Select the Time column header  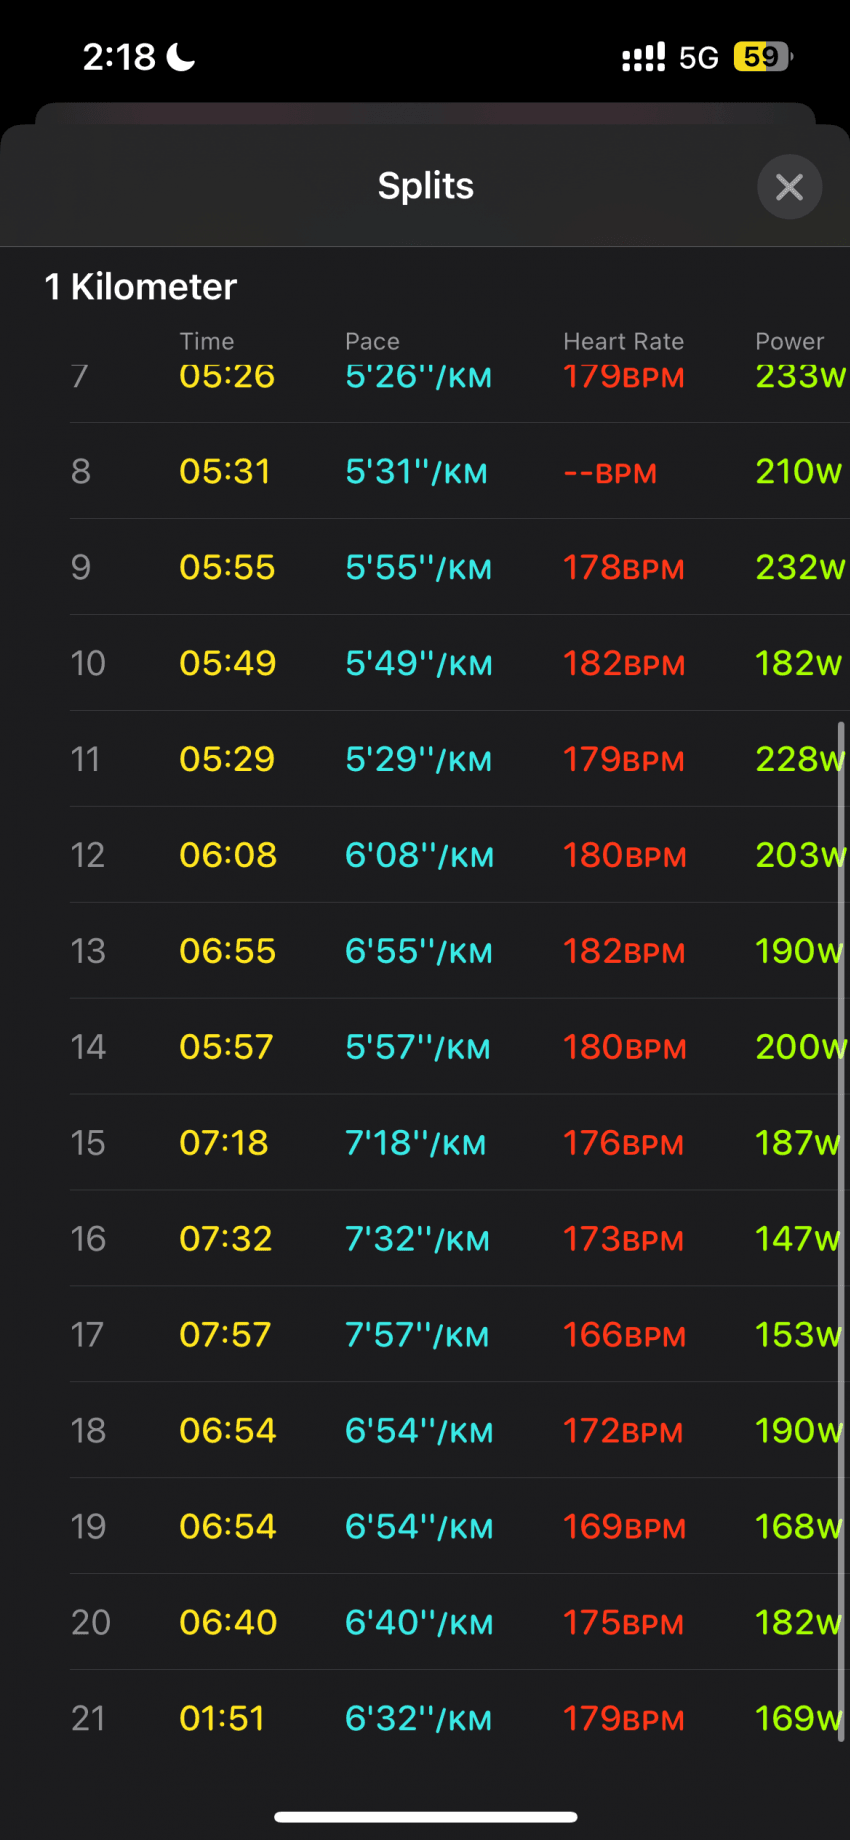coord(207,341)
